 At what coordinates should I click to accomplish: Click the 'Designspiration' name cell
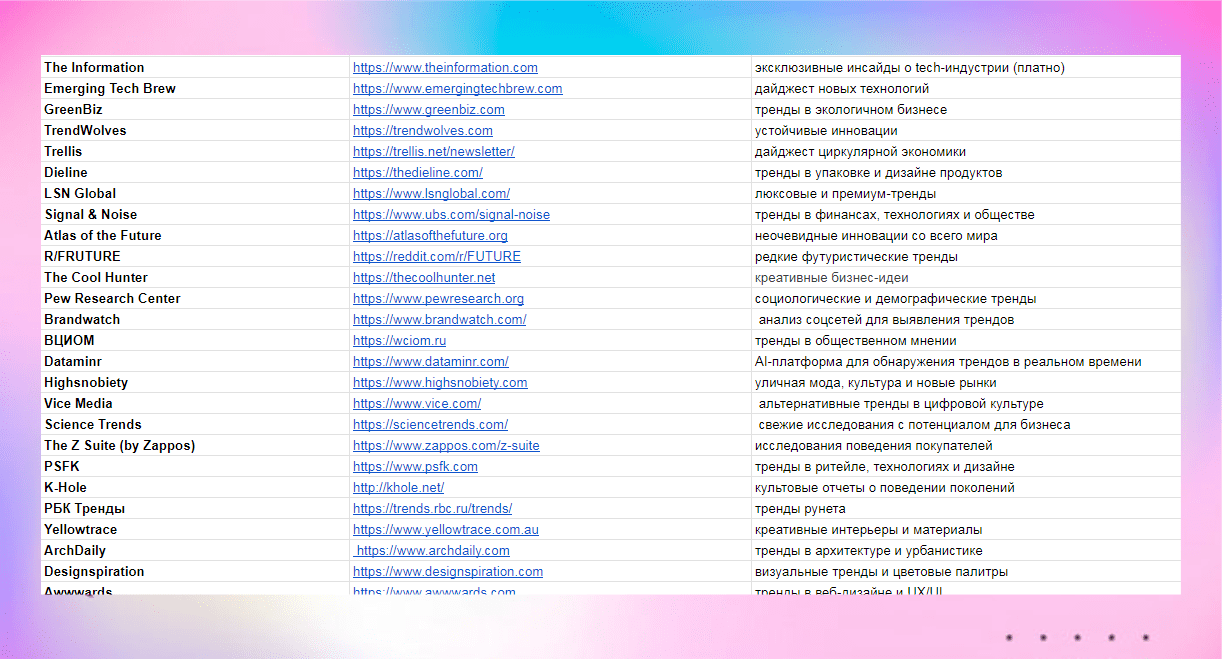click(x=195, y=572)
